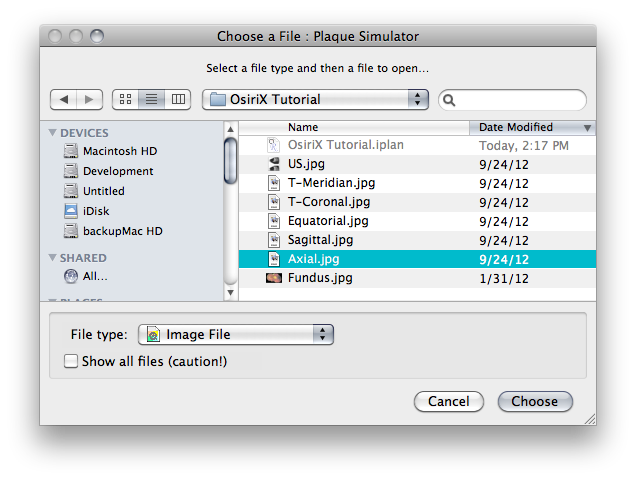
Task: Sort by Date Modified column
Action: 532,127
